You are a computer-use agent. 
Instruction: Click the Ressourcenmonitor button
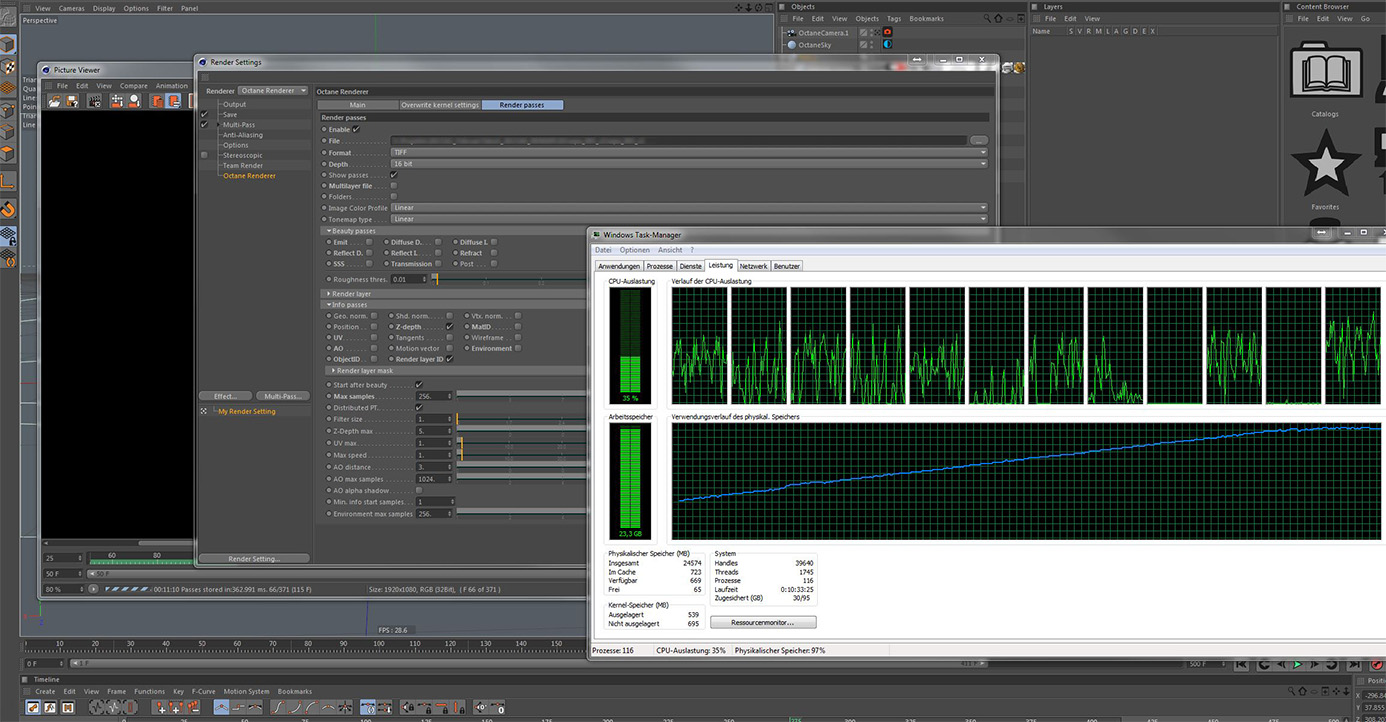pyautogui.click(x=762, y=622)
